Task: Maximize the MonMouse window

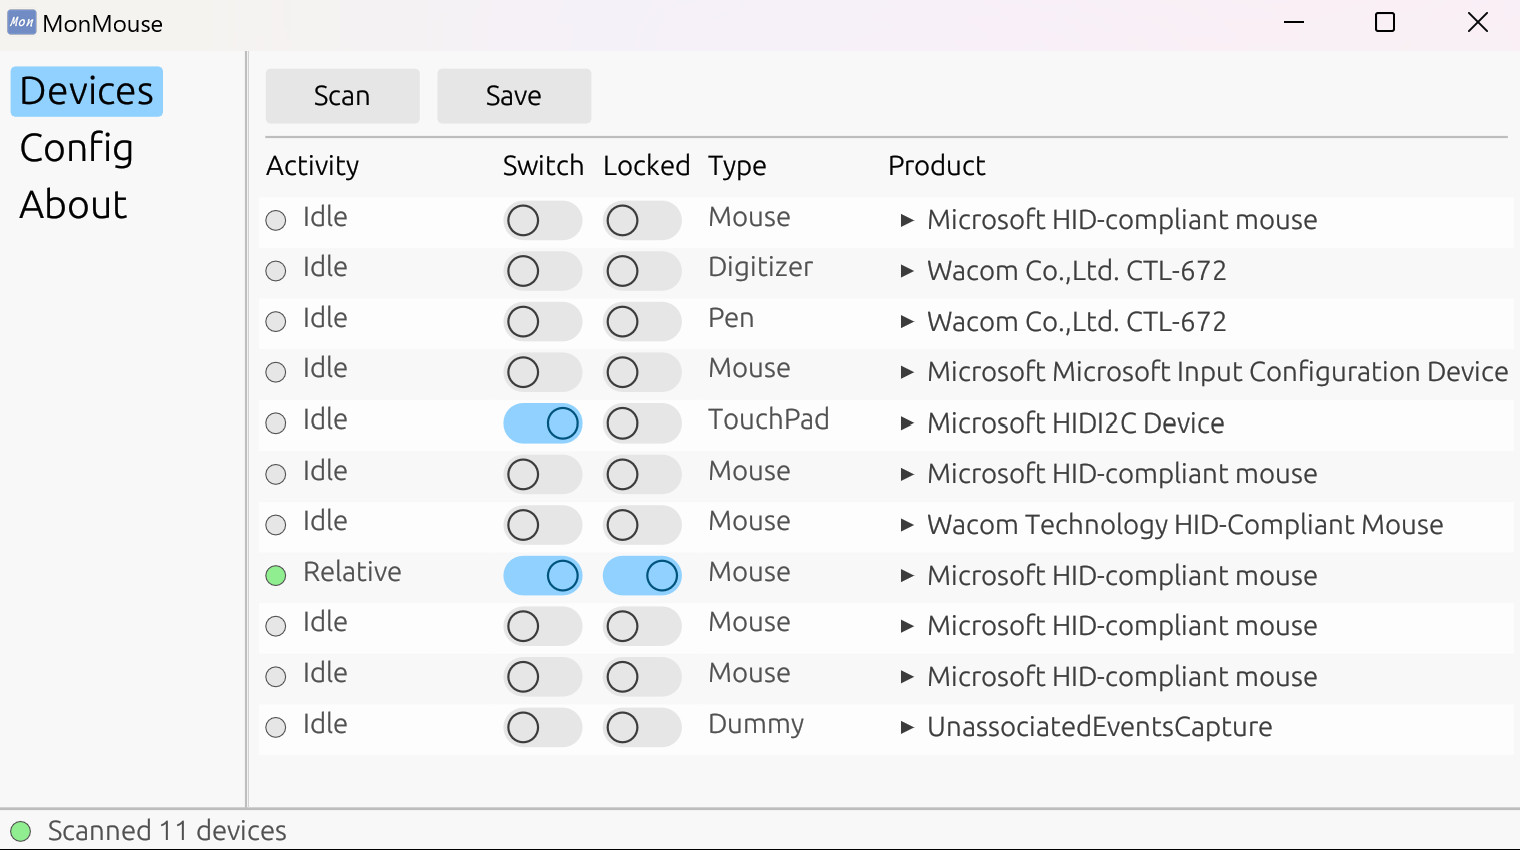Action: [1385, 22]
